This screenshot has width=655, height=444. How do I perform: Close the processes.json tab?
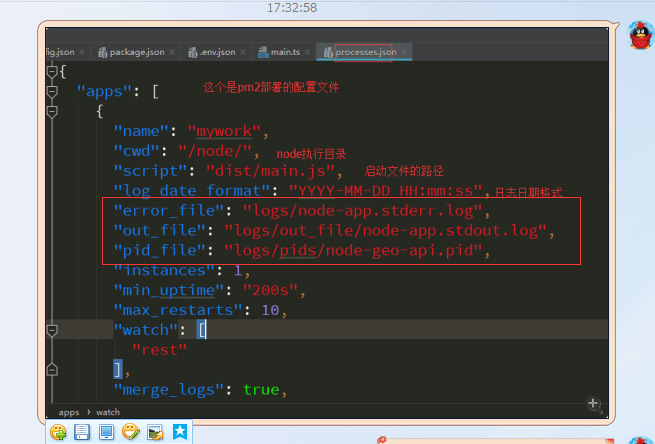[404, 52]
